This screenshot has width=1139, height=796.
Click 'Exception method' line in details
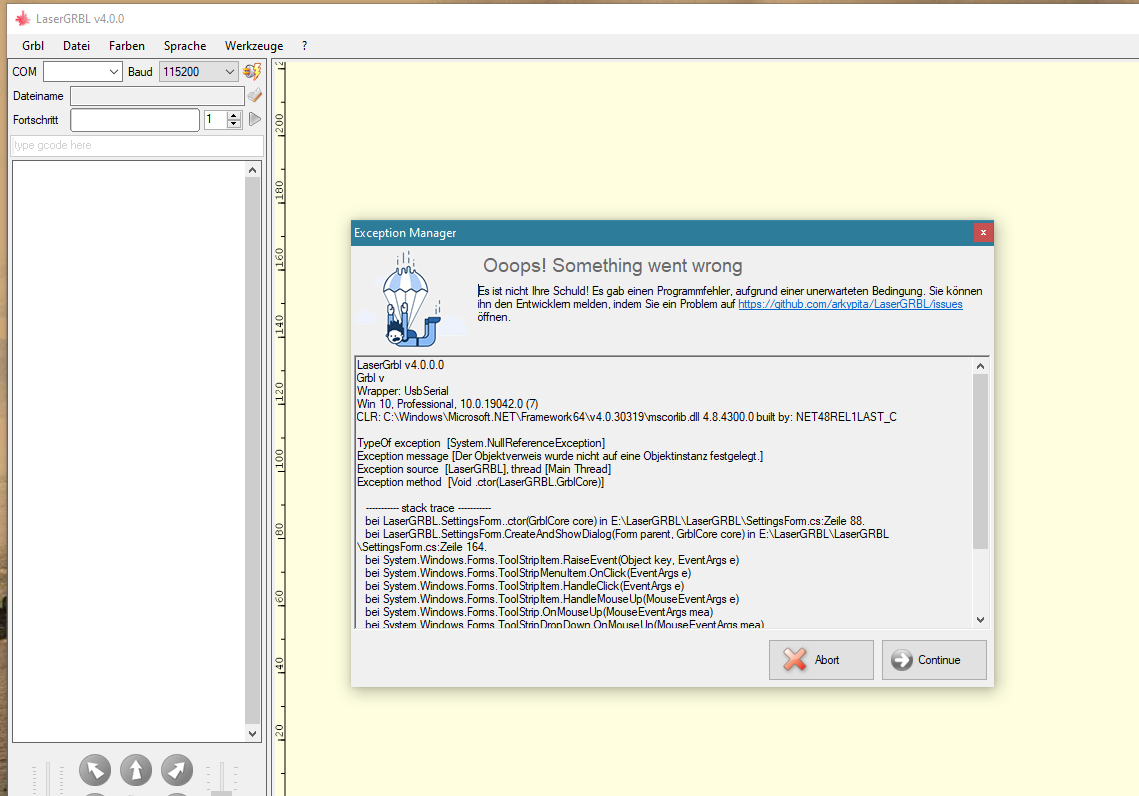point(480,482)
